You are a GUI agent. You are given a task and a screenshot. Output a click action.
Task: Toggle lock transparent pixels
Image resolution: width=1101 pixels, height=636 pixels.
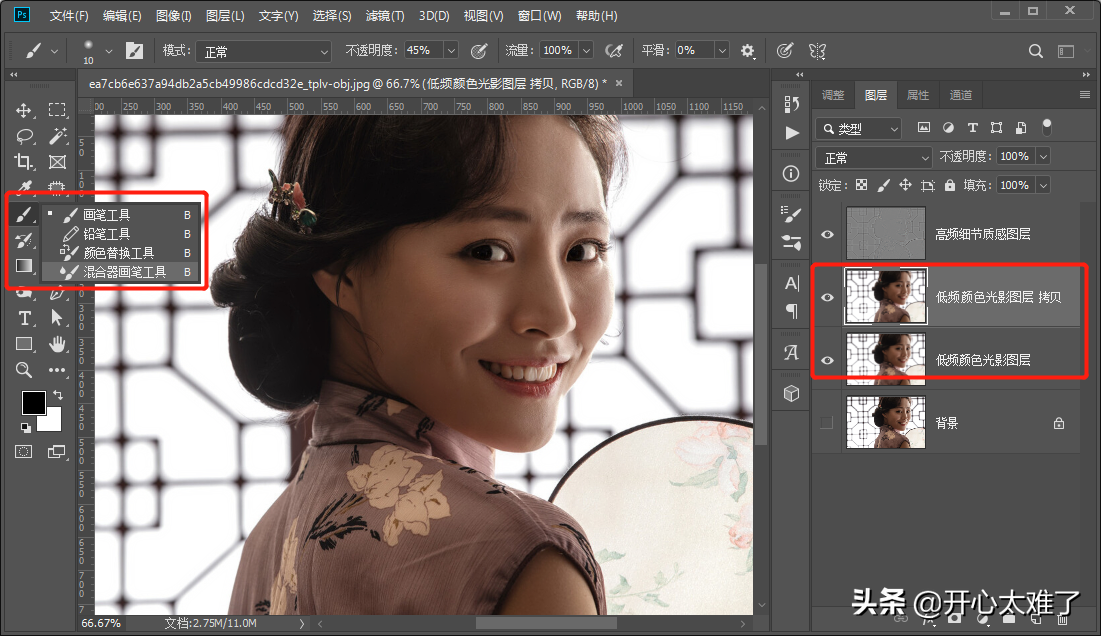[862, 185]
